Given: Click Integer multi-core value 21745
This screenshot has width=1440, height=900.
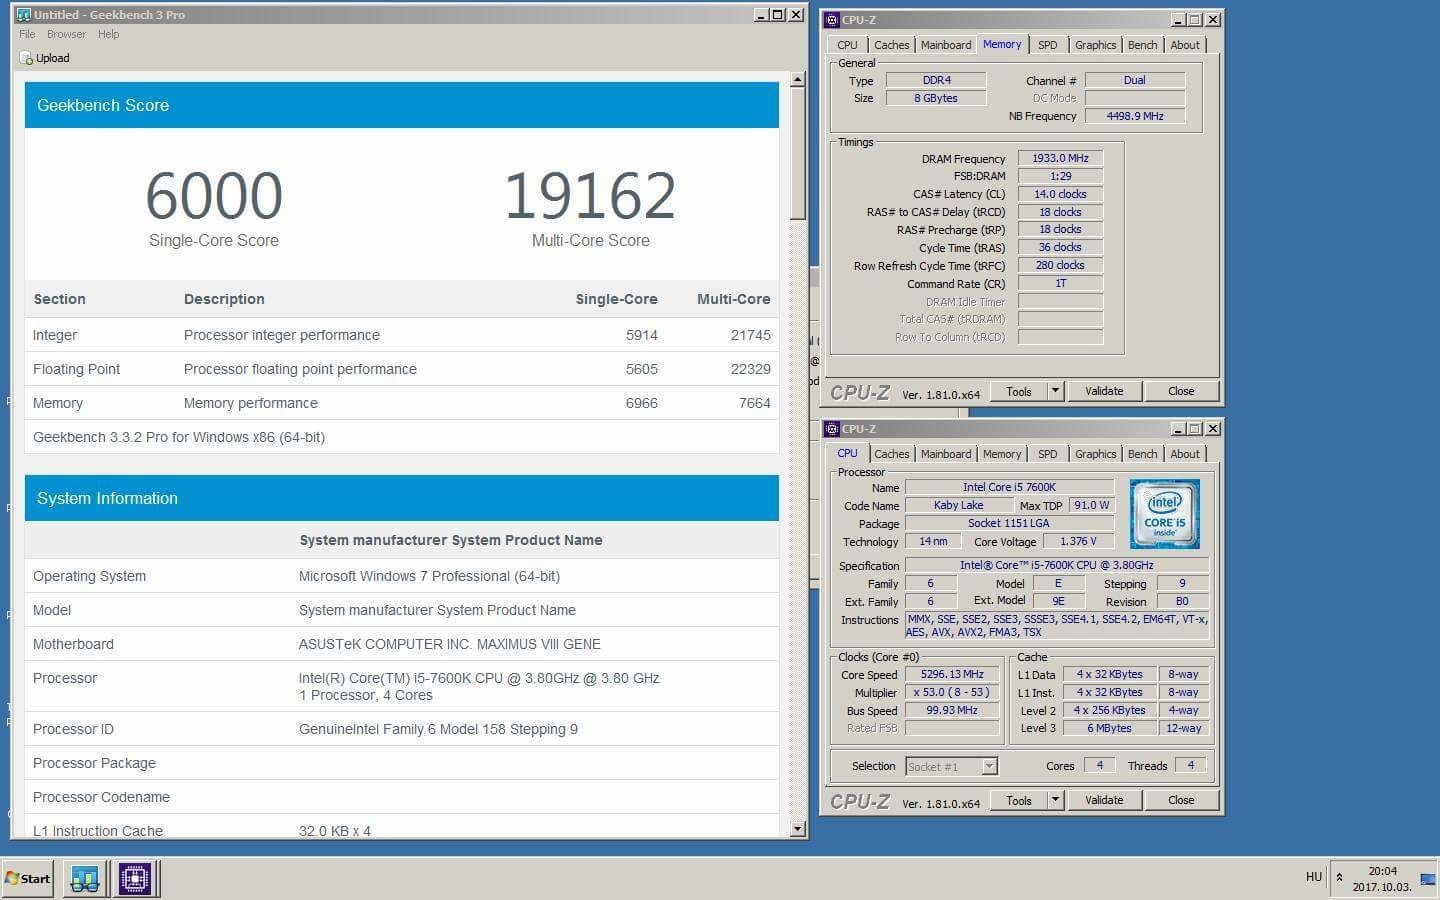Looking at the screenshot, I should 750,335.
